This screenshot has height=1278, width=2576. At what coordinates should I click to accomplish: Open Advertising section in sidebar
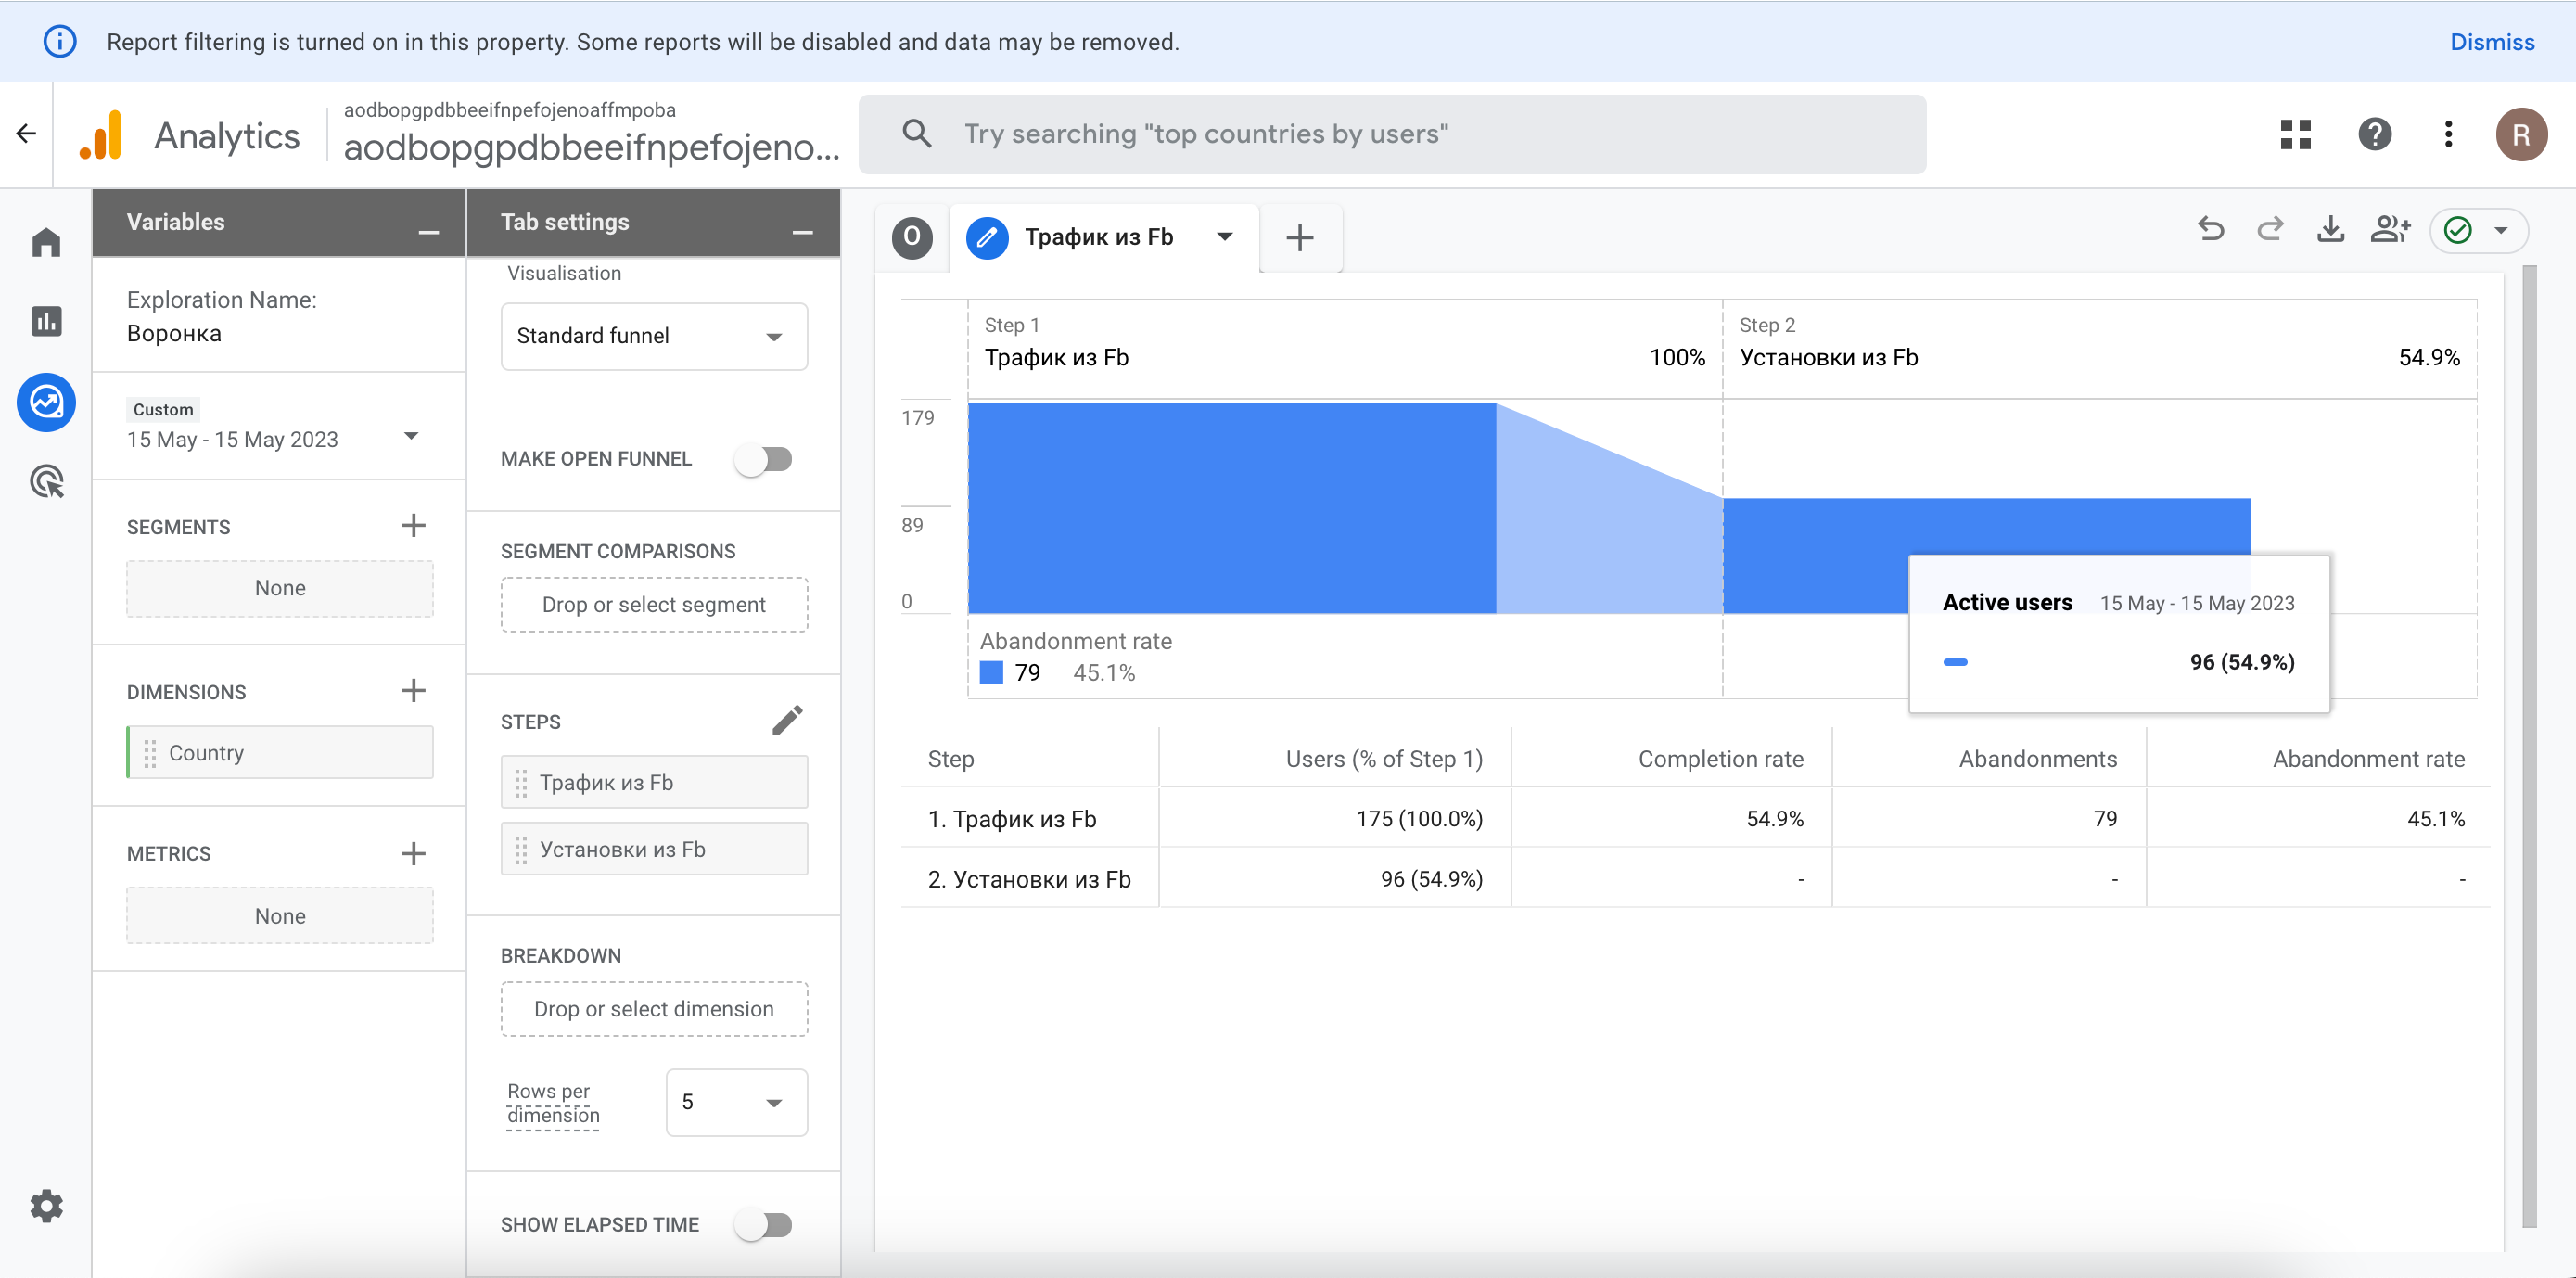(46, 482)
